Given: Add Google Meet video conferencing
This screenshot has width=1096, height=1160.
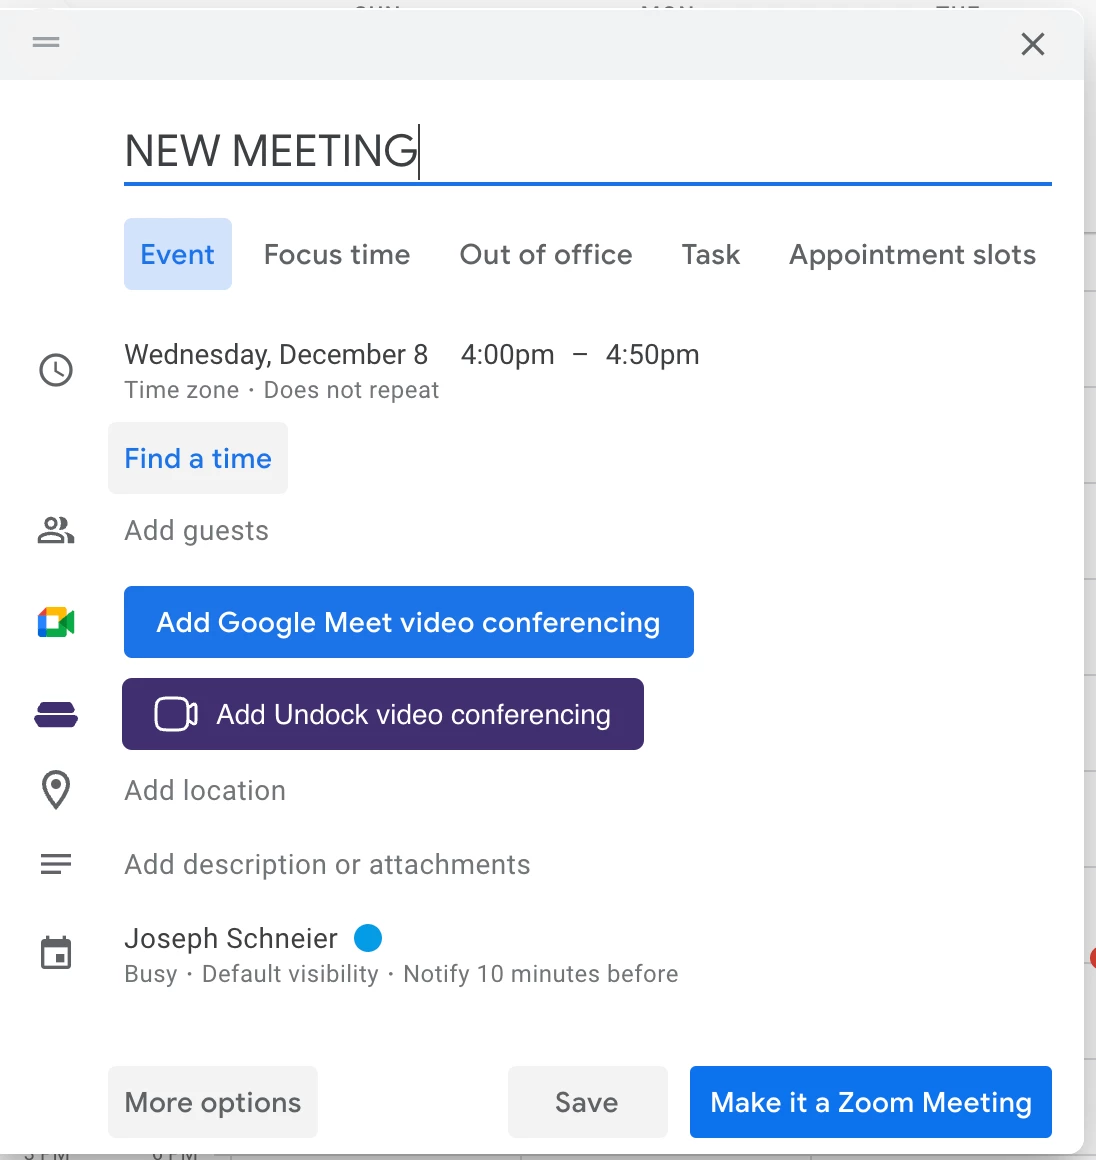Looking at the screenshot, I should point(409,622).
